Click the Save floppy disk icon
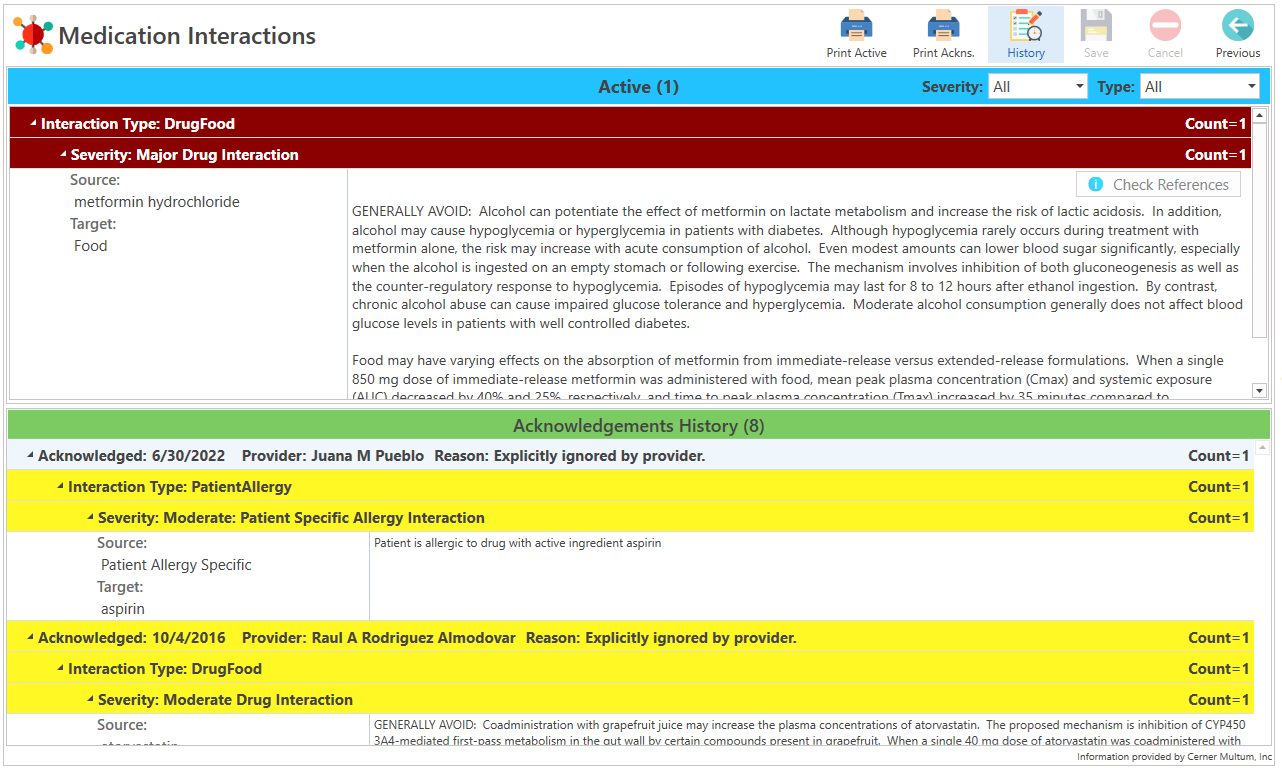 pos(1096,26)
